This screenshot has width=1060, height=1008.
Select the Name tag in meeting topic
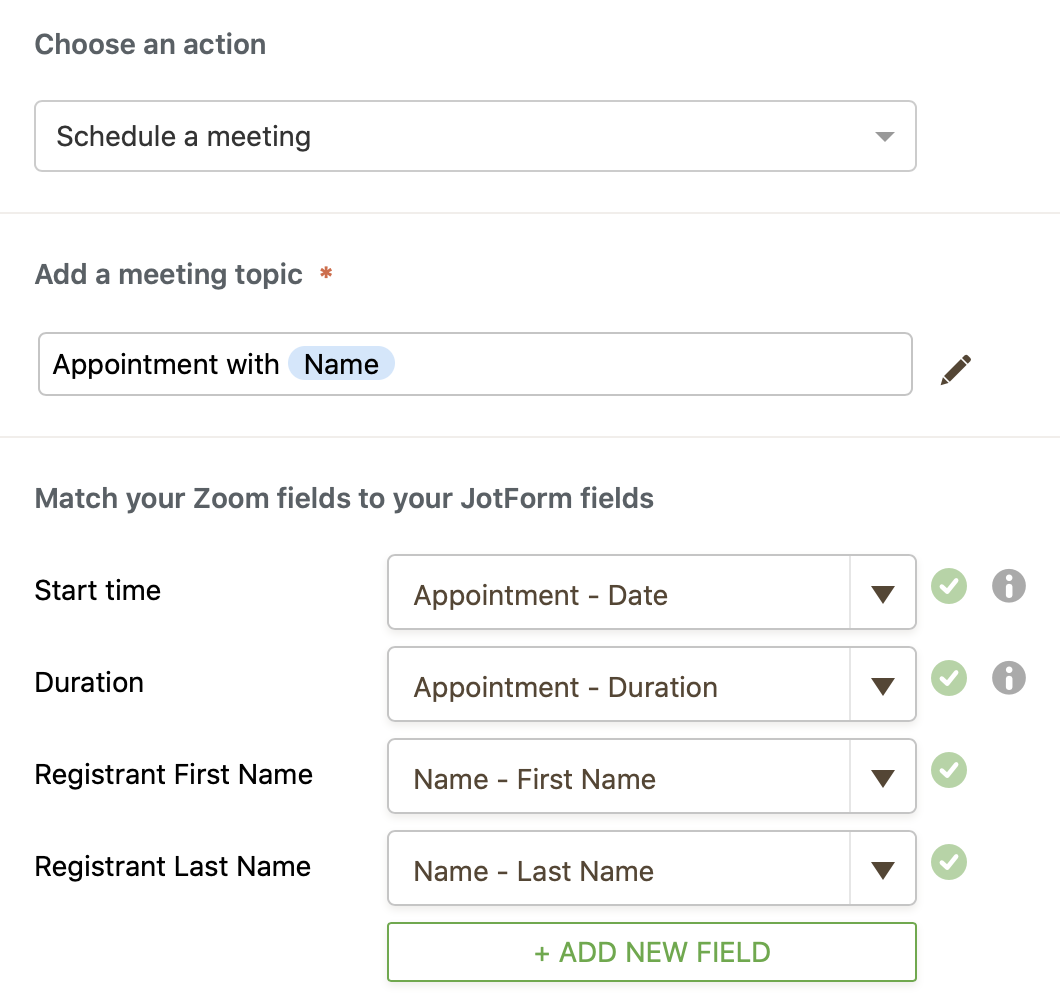click(x=341, y=364)
